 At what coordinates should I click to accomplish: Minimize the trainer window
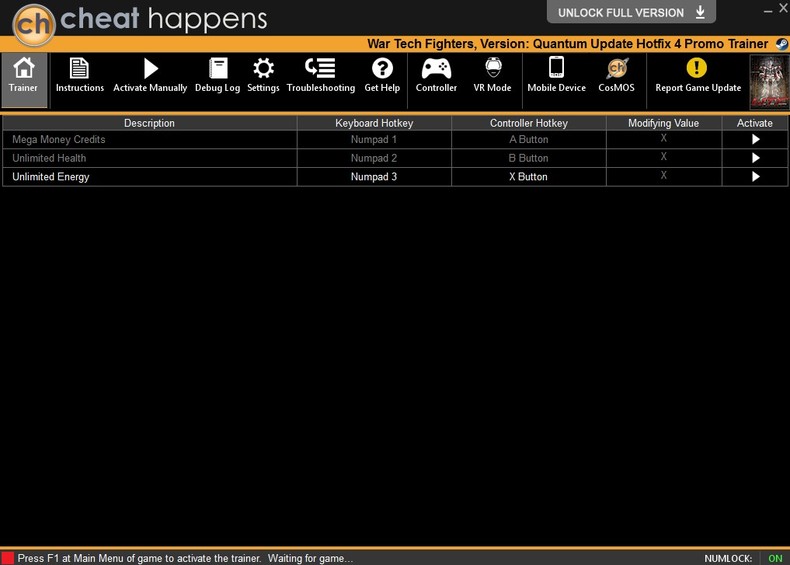coord(768,11)
